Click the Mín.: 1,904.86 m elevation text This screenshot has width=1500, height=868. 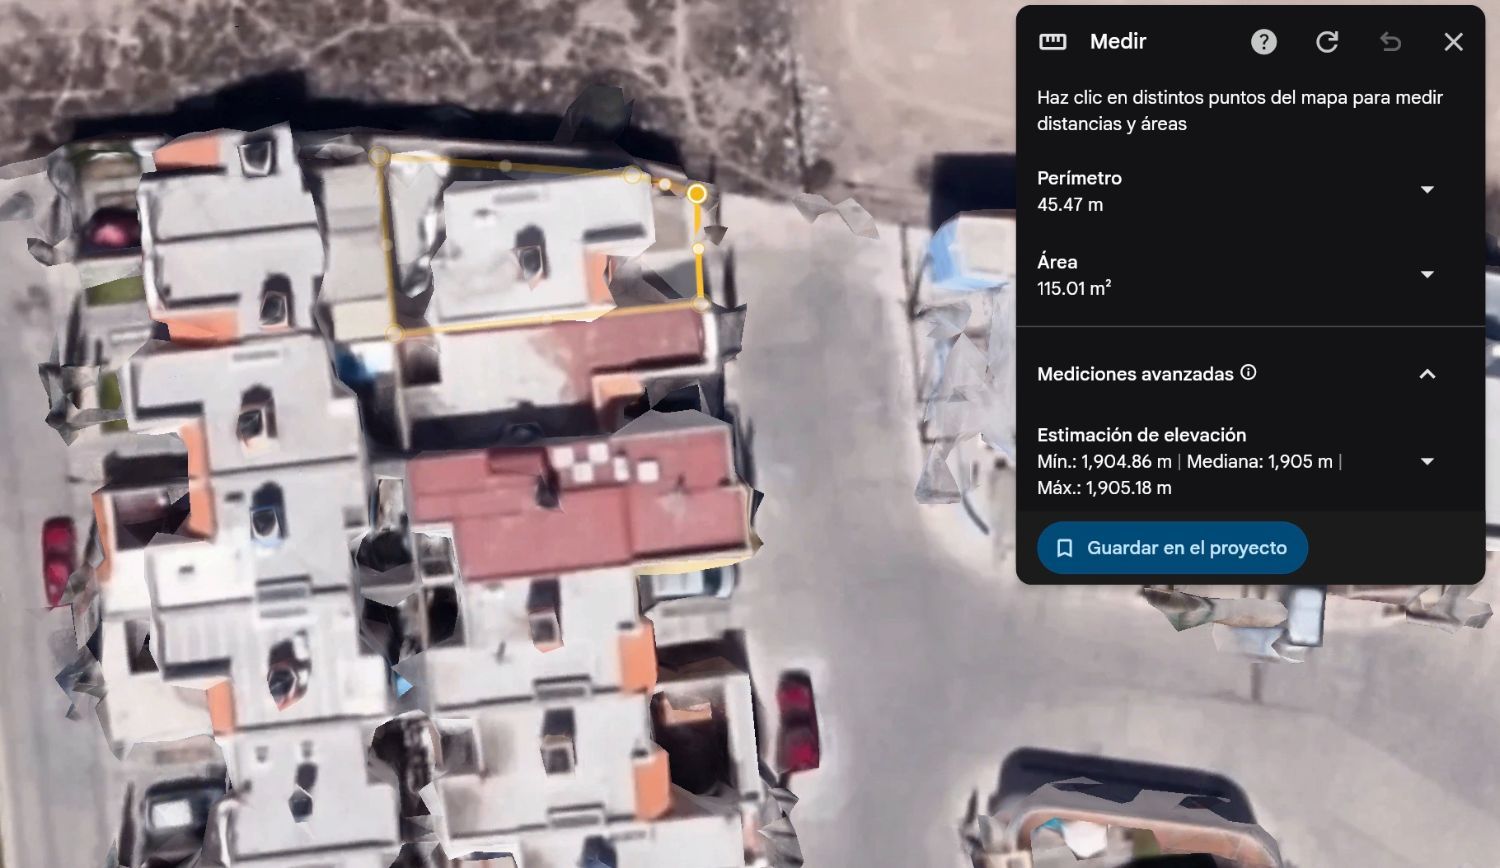click(1104, 462)
